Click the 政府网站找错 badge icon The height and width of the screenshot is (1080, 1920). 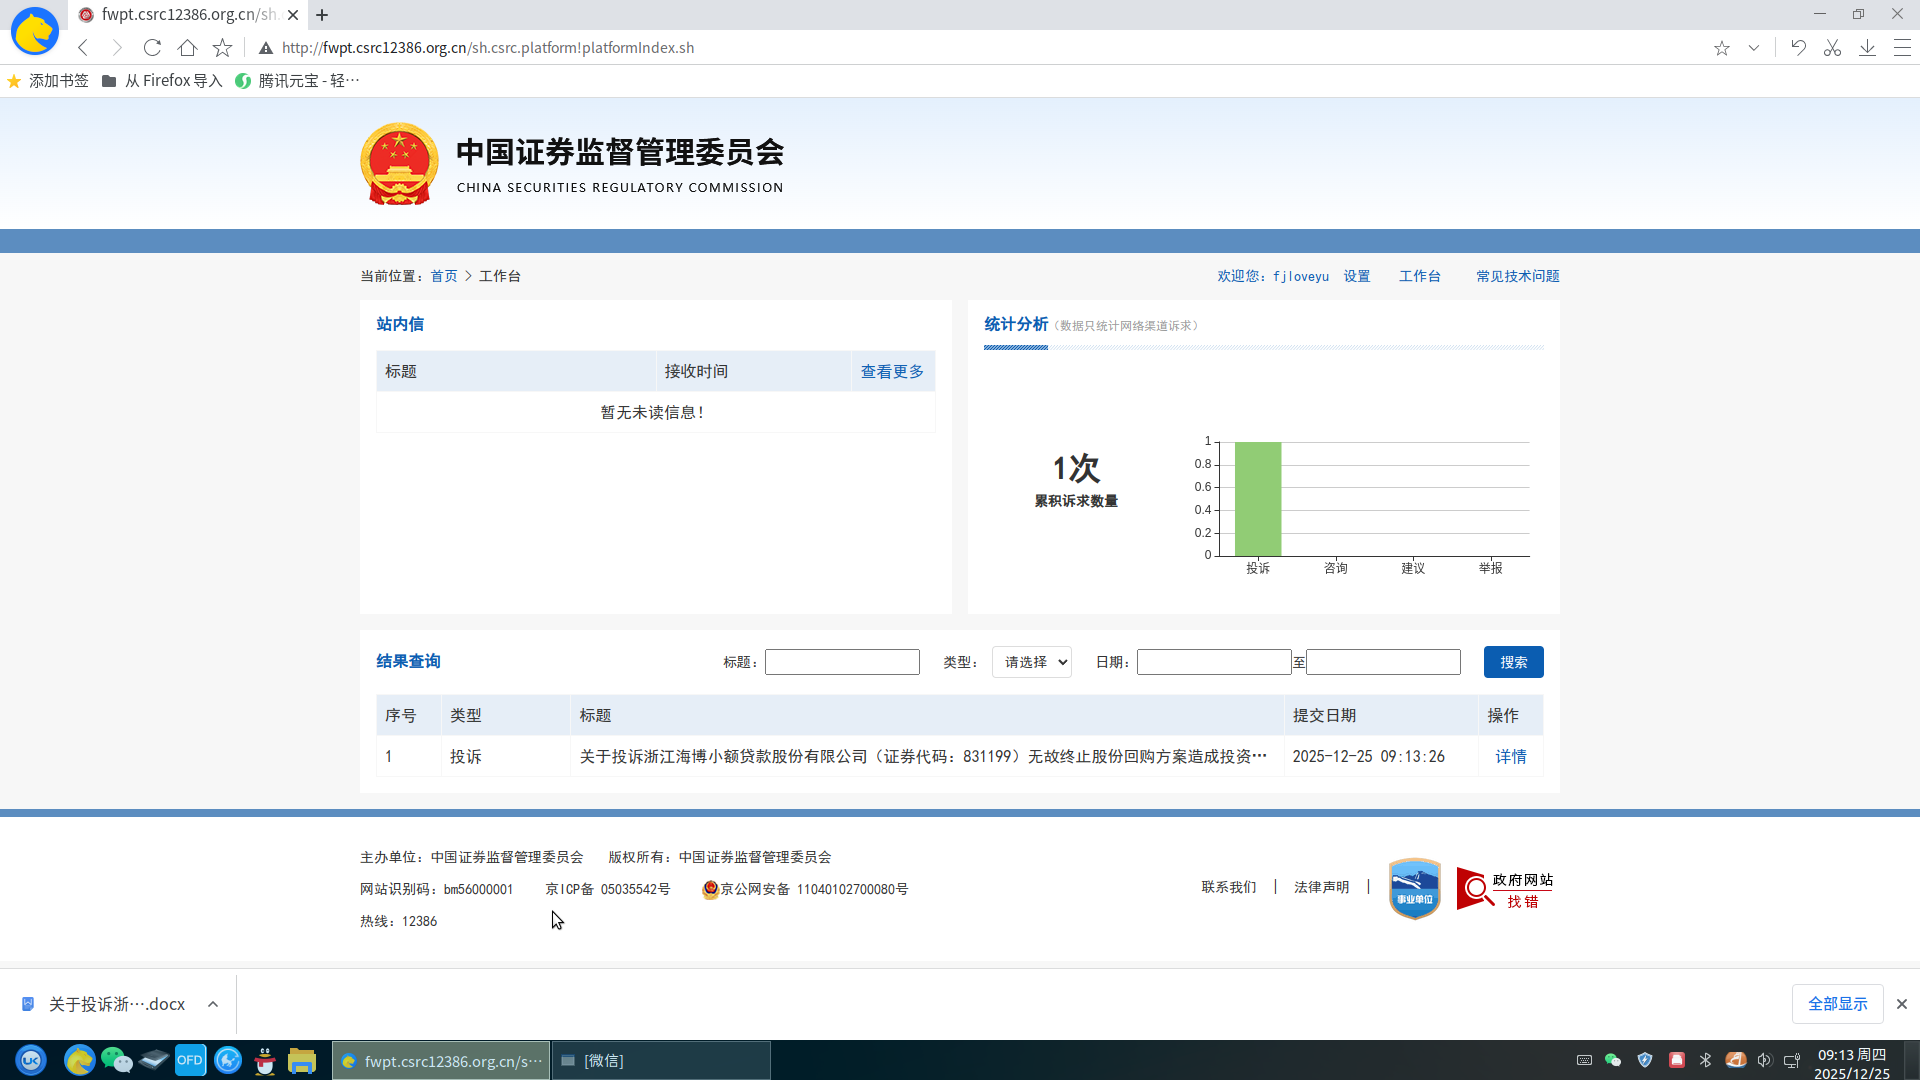click(x=1504, y=888)
